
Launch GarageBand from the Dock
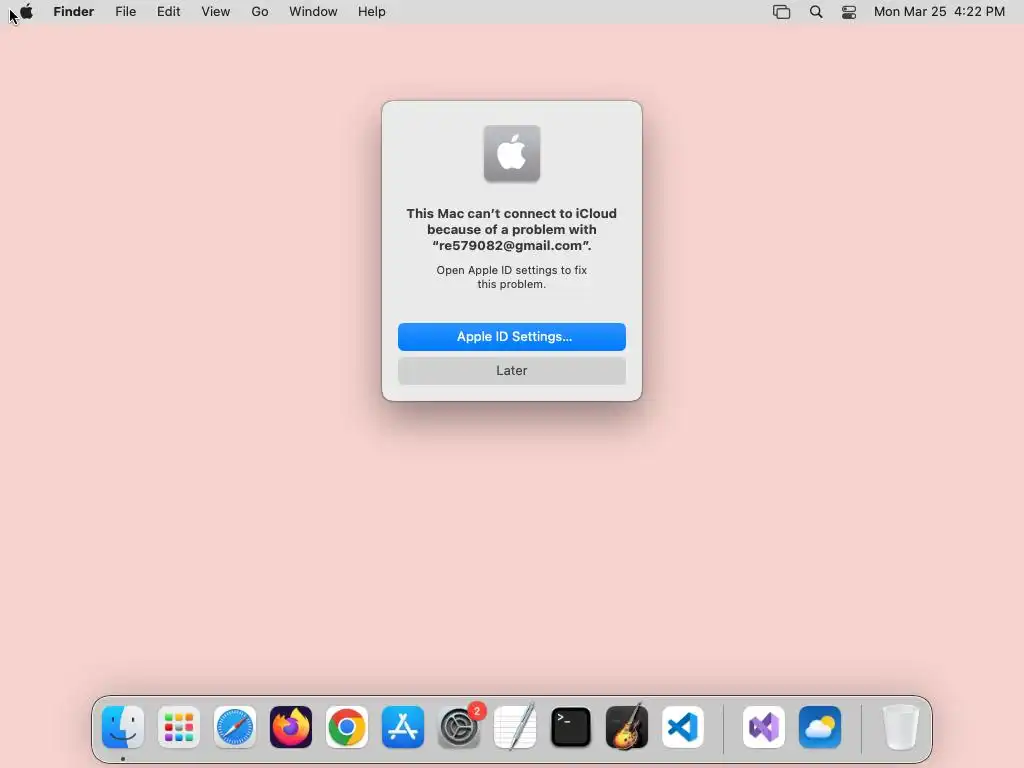click(627, 727)
